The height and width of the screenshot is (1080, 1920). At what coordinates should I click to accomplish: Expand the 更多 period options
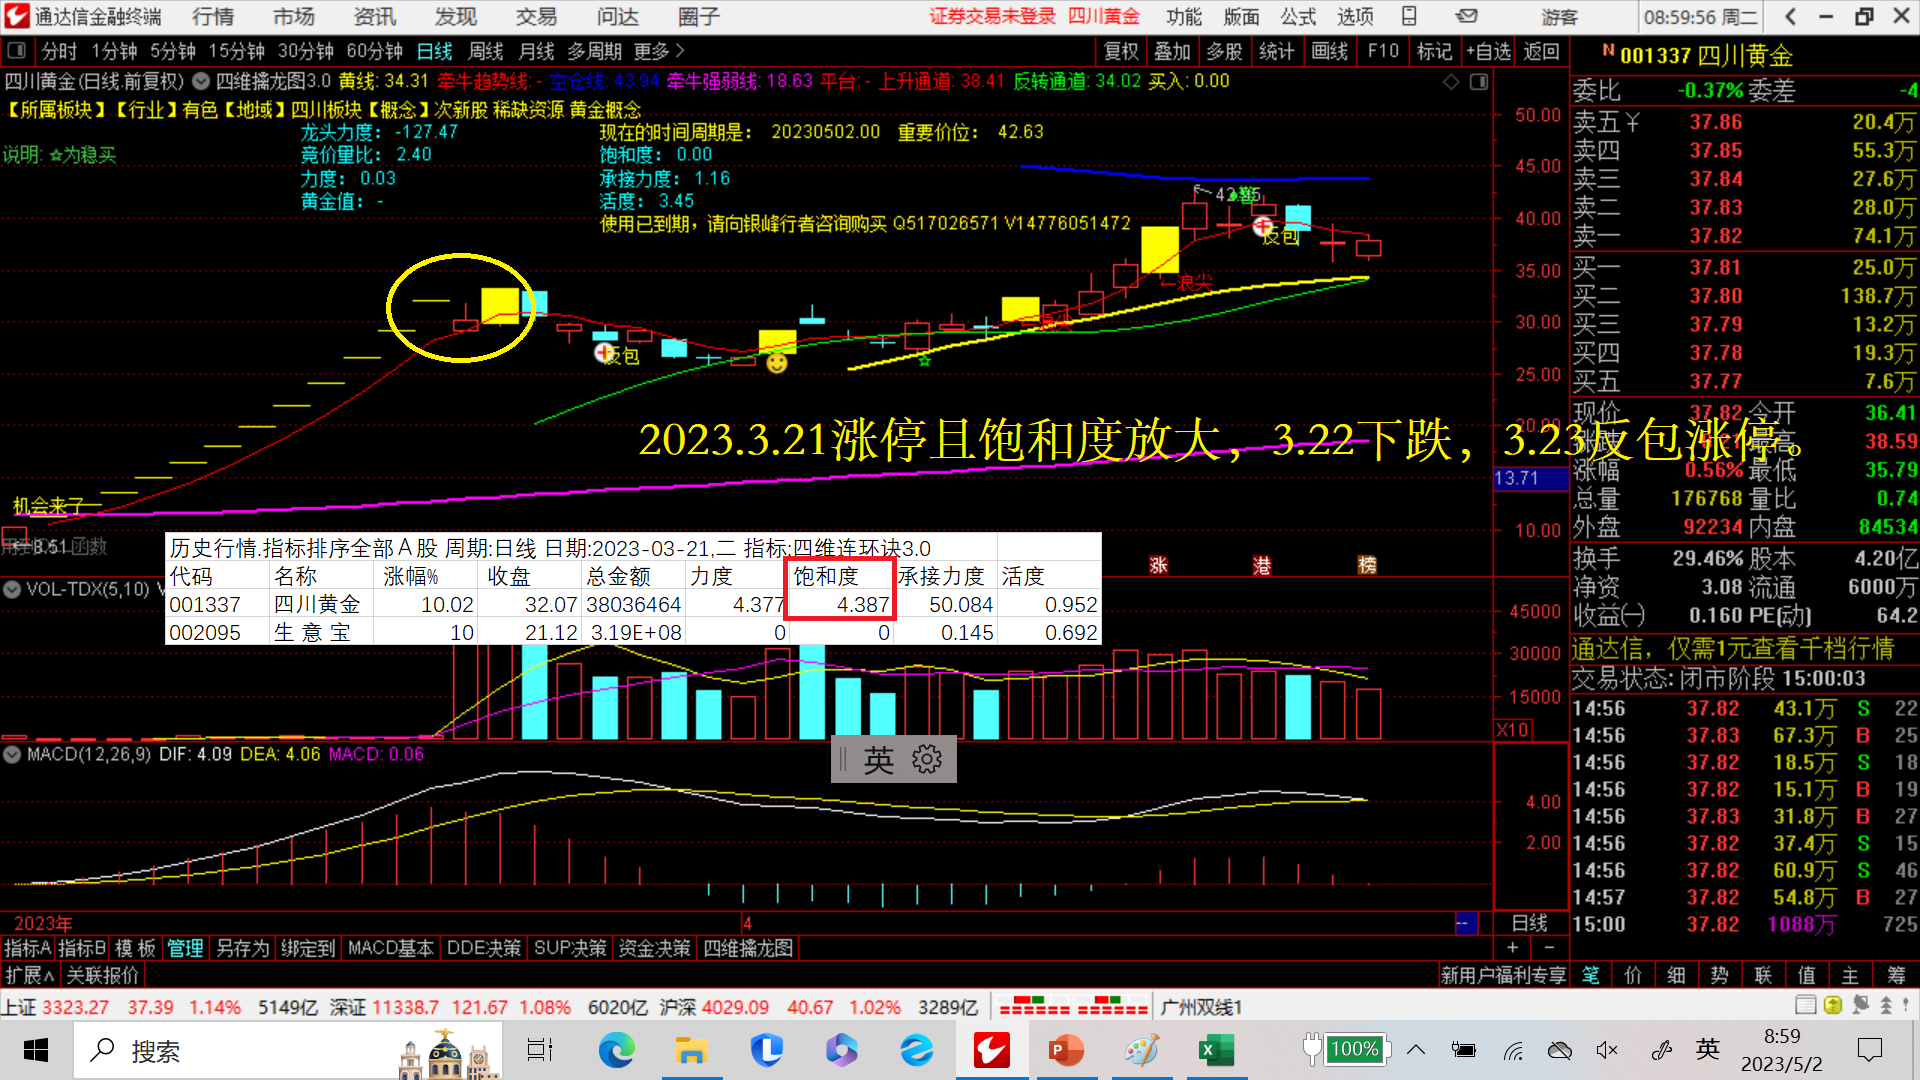click(659, 51)
